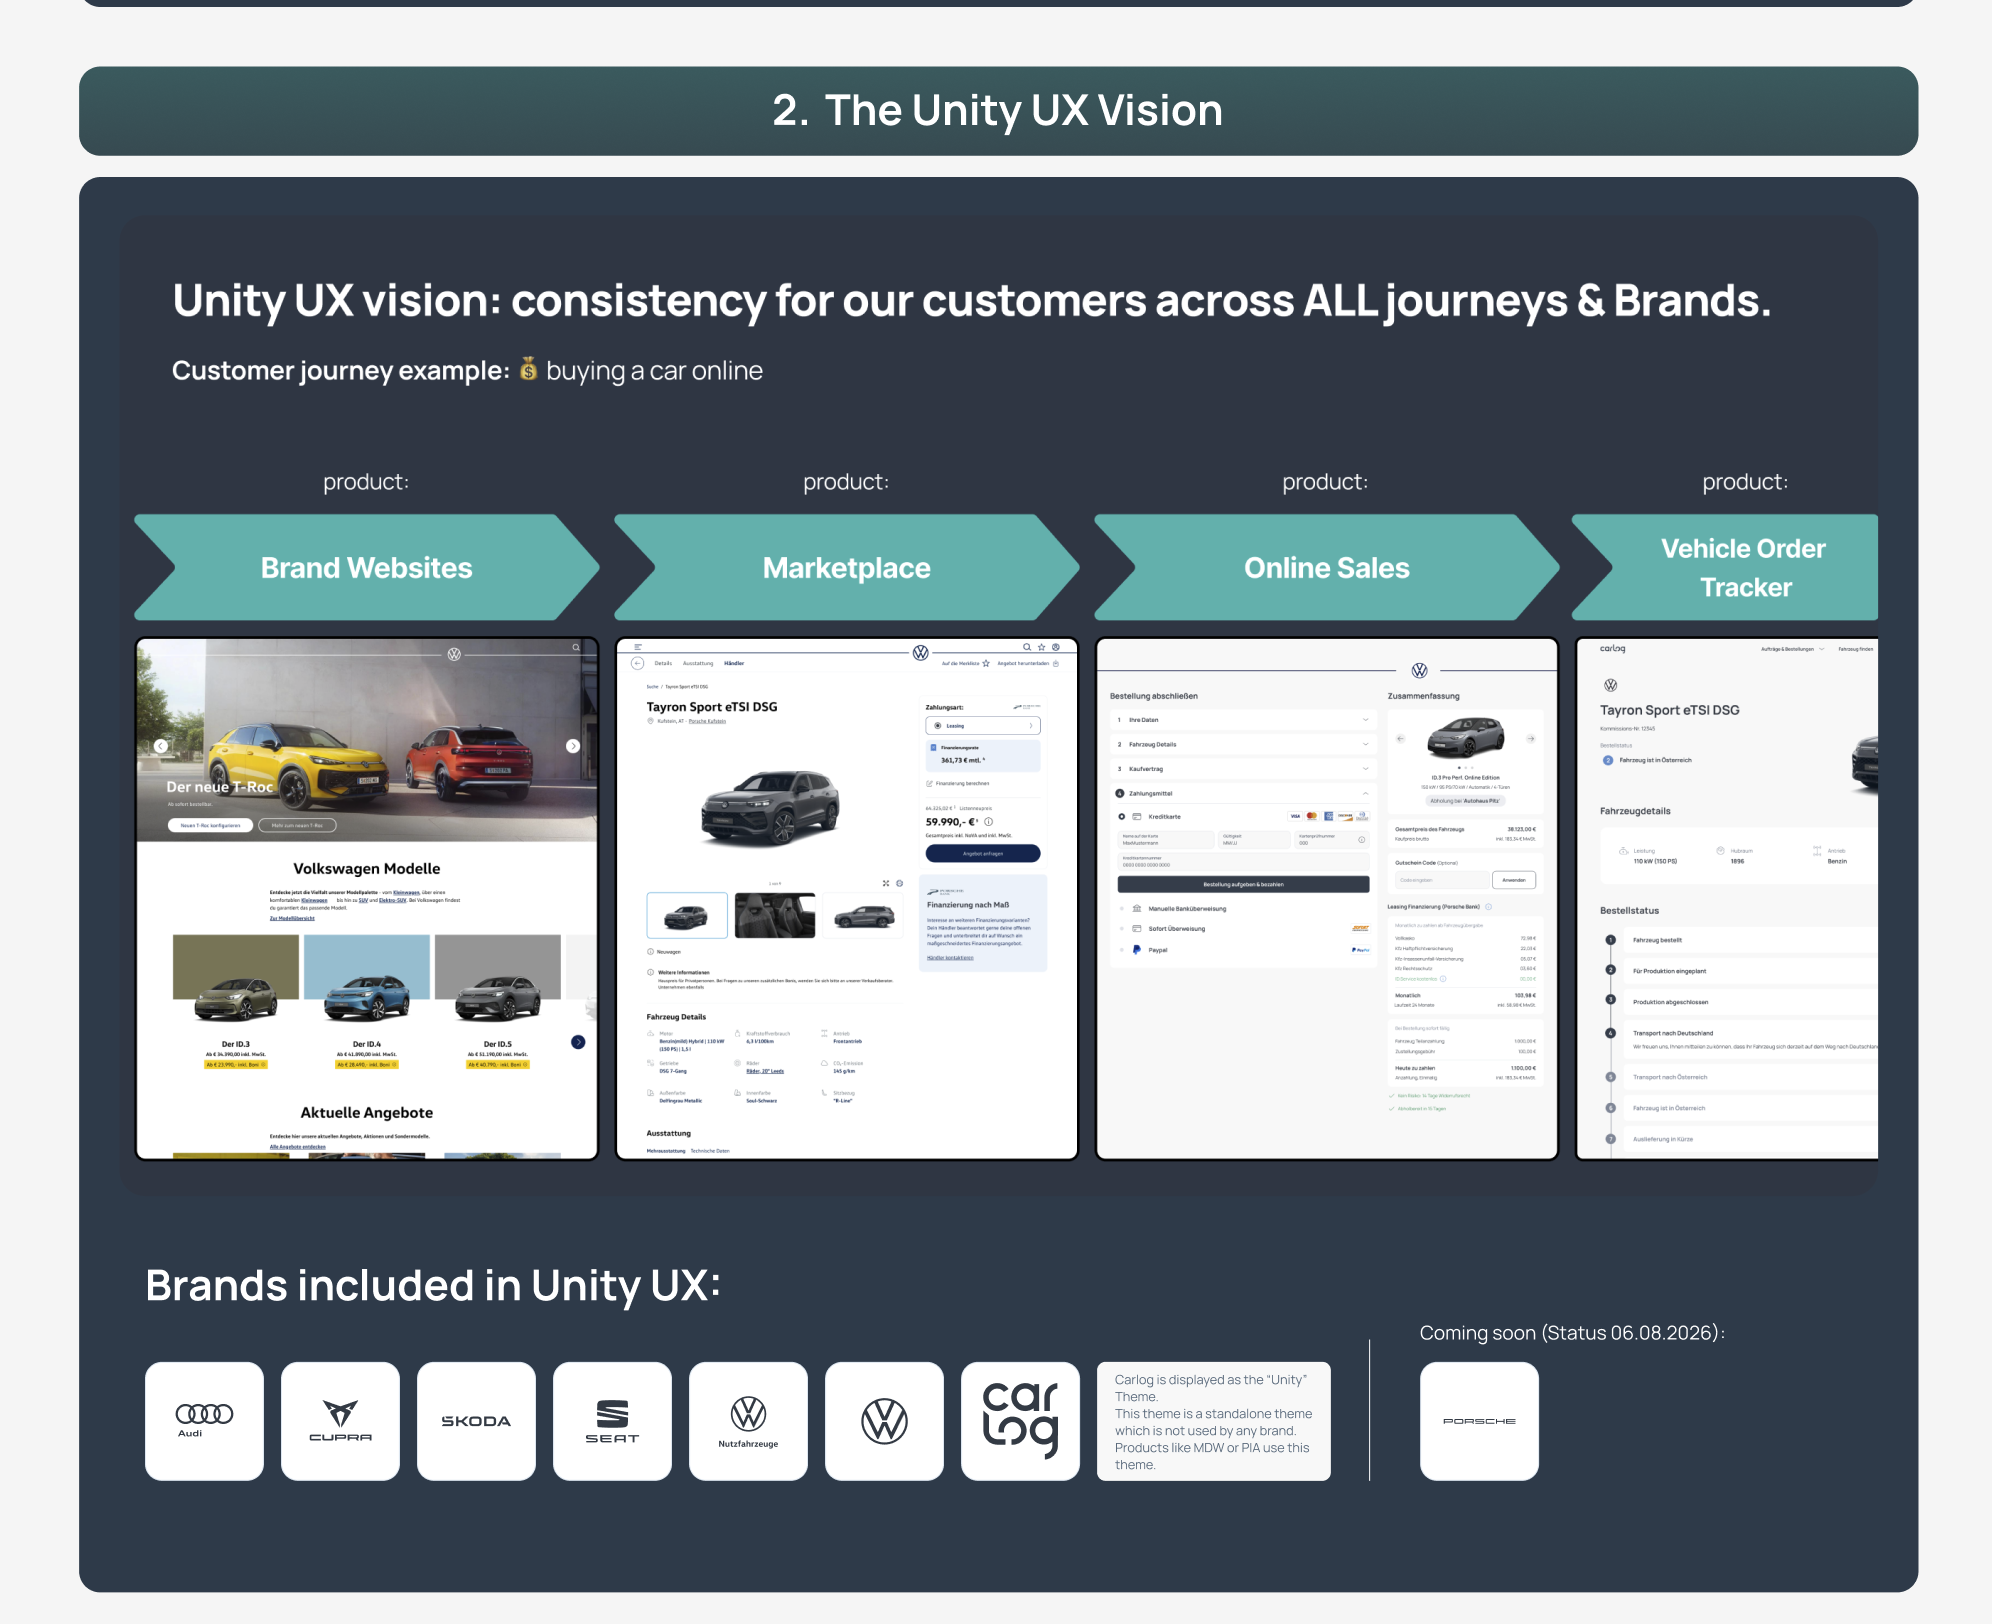Image resolution: width=1992 pixels, height=1624 pixels.
Task: Open Händler tab in Marketplace mockup
Action: [734, 663]
